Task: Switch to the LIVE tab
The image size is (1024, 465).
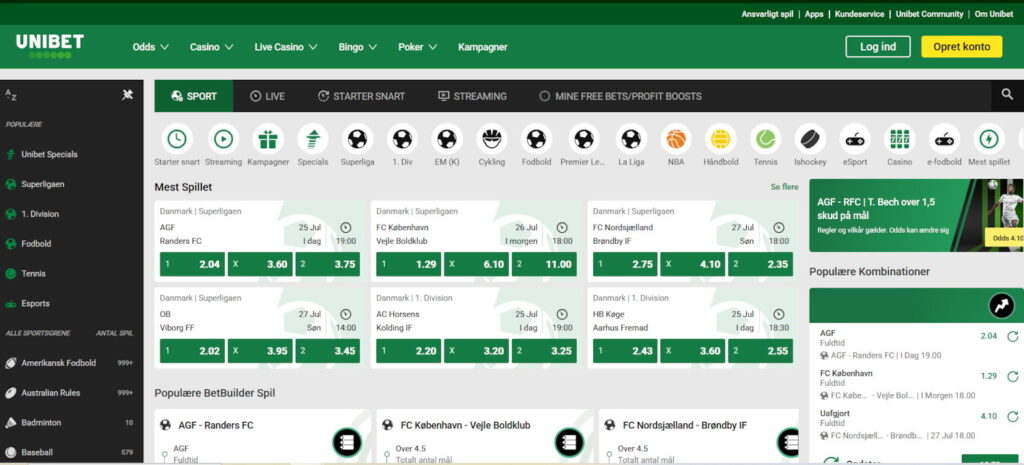Action: (x=268, y=96)
